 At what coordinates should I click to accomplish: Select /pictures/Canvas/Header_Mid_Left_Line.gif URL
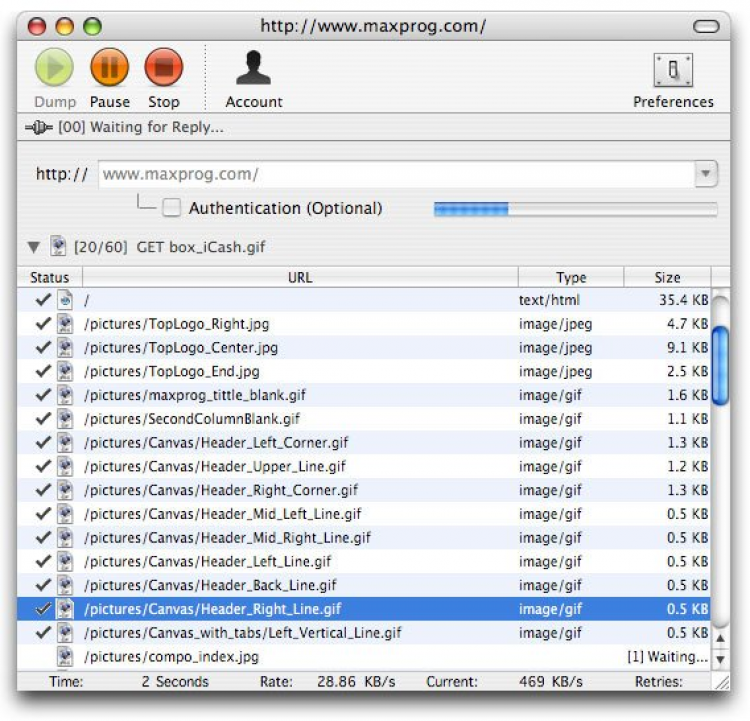pyautogui.click(x=222, y=514)
